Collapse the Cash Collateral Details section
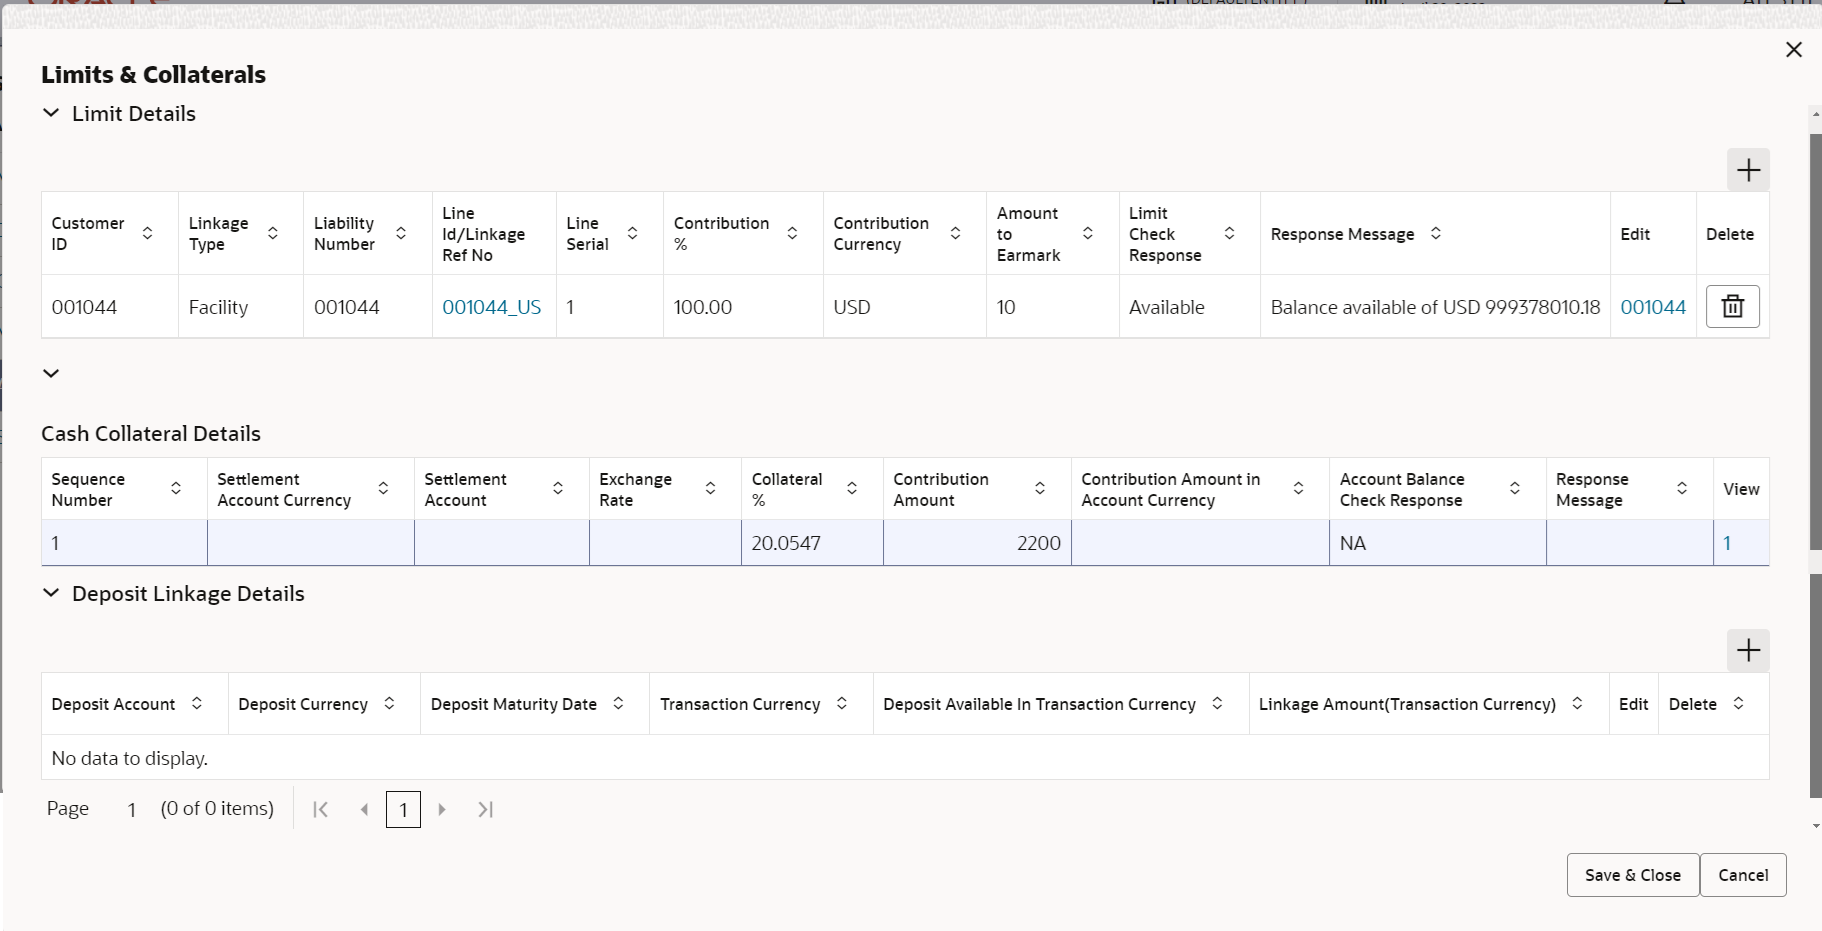The height and width of the screenshot is (931, 1822). pos(51,374)
